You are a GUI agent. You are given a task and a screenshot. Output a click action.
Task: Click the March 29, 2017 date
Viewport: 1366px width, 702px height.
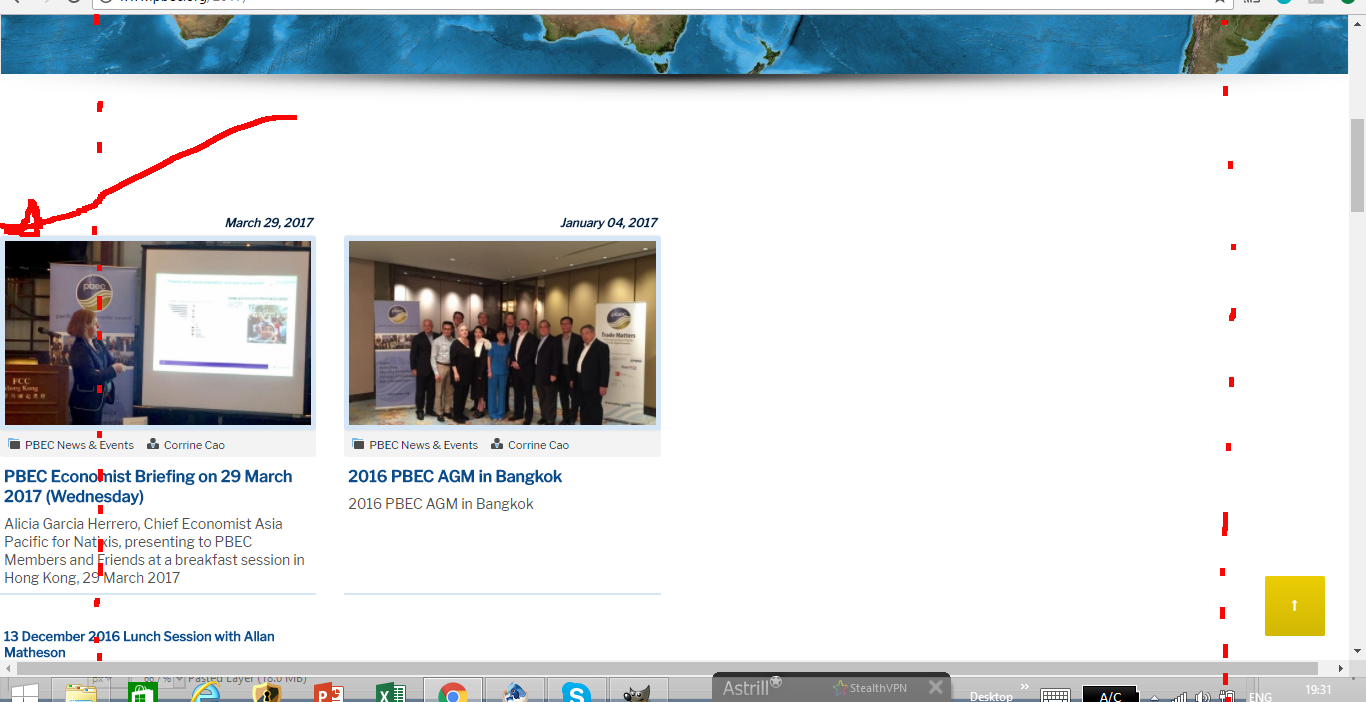tap(269, 223)
